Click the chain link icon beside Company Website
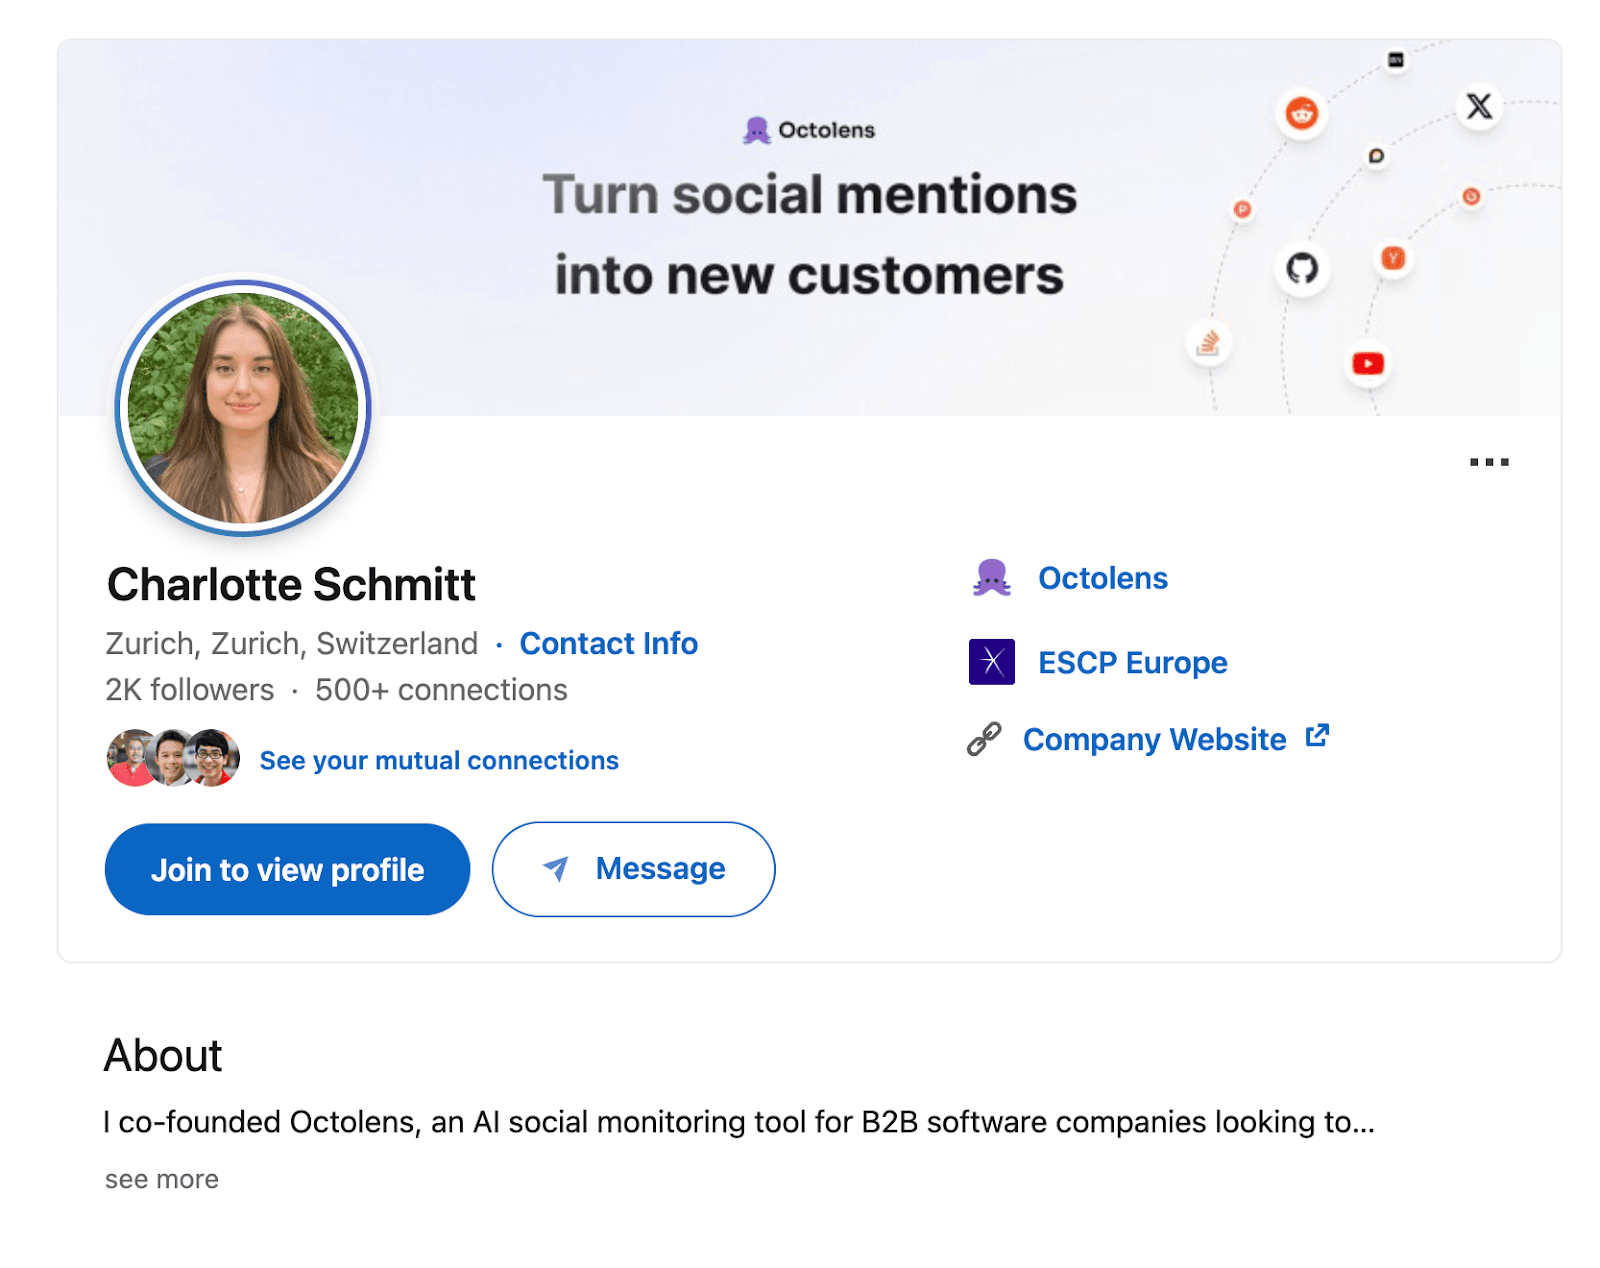Image resolution: width=1600 pixels, height=1268 pixels. [986, 738]
